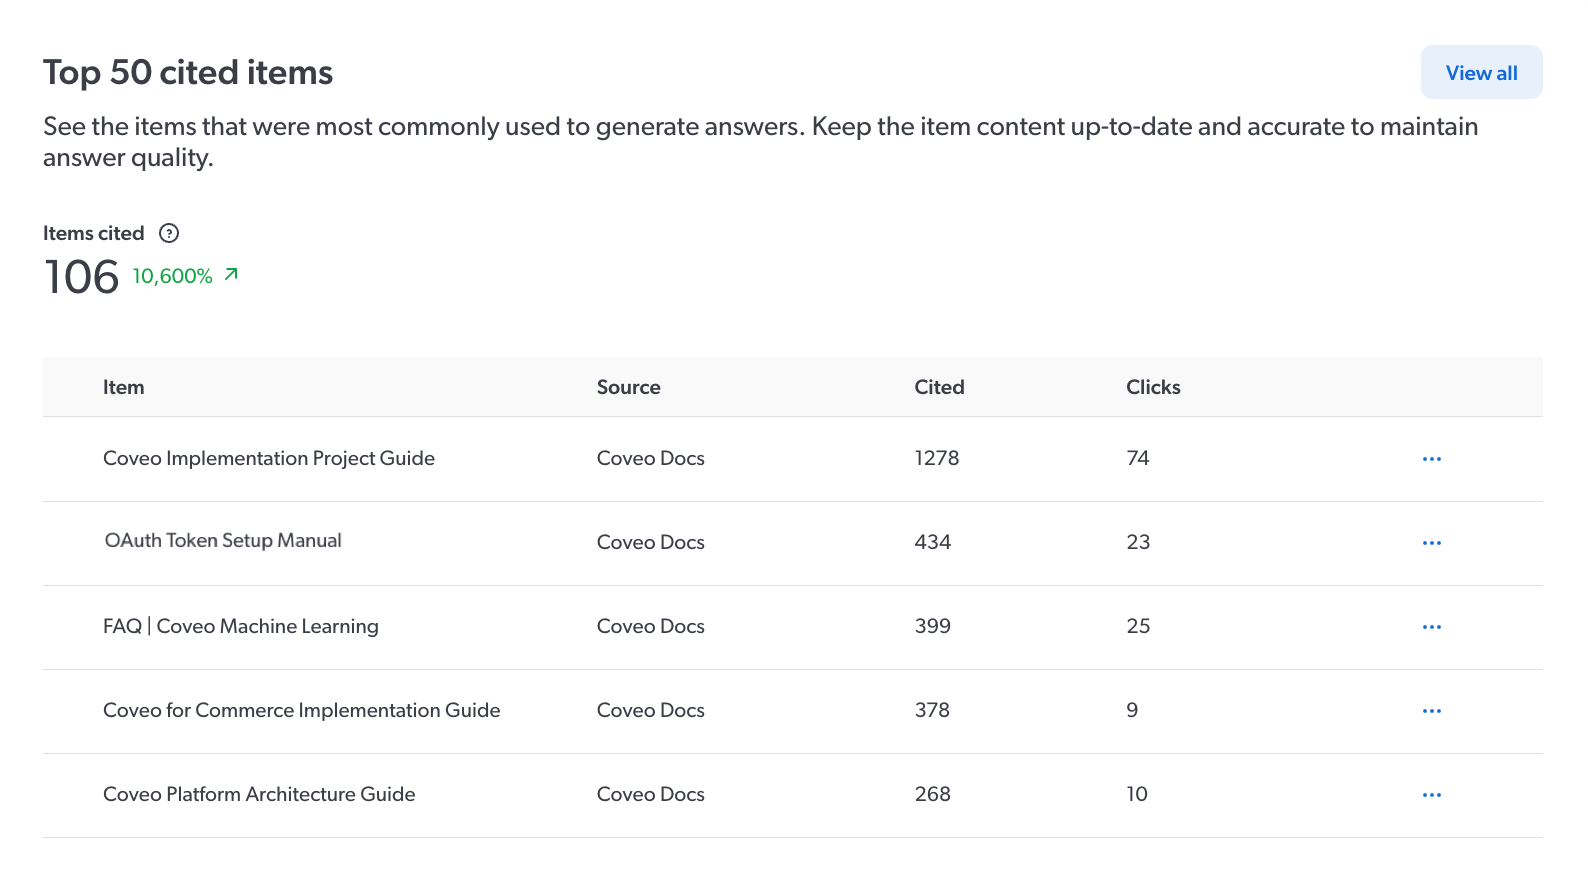Click the 106 items cited total
Screen dimensions: 1588x882
(82, 277)
